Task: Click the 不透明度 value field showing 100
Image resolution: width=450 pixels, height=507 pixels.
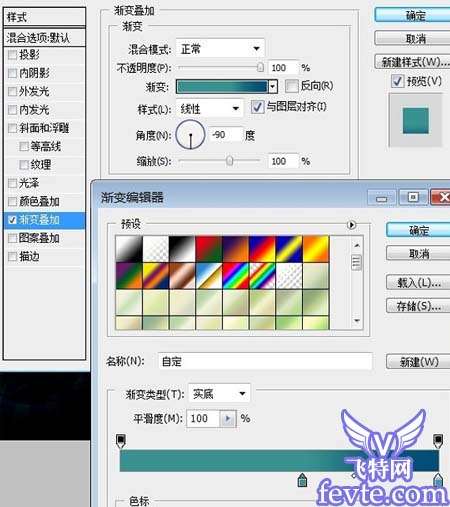Action: click(x=282, y=68)
